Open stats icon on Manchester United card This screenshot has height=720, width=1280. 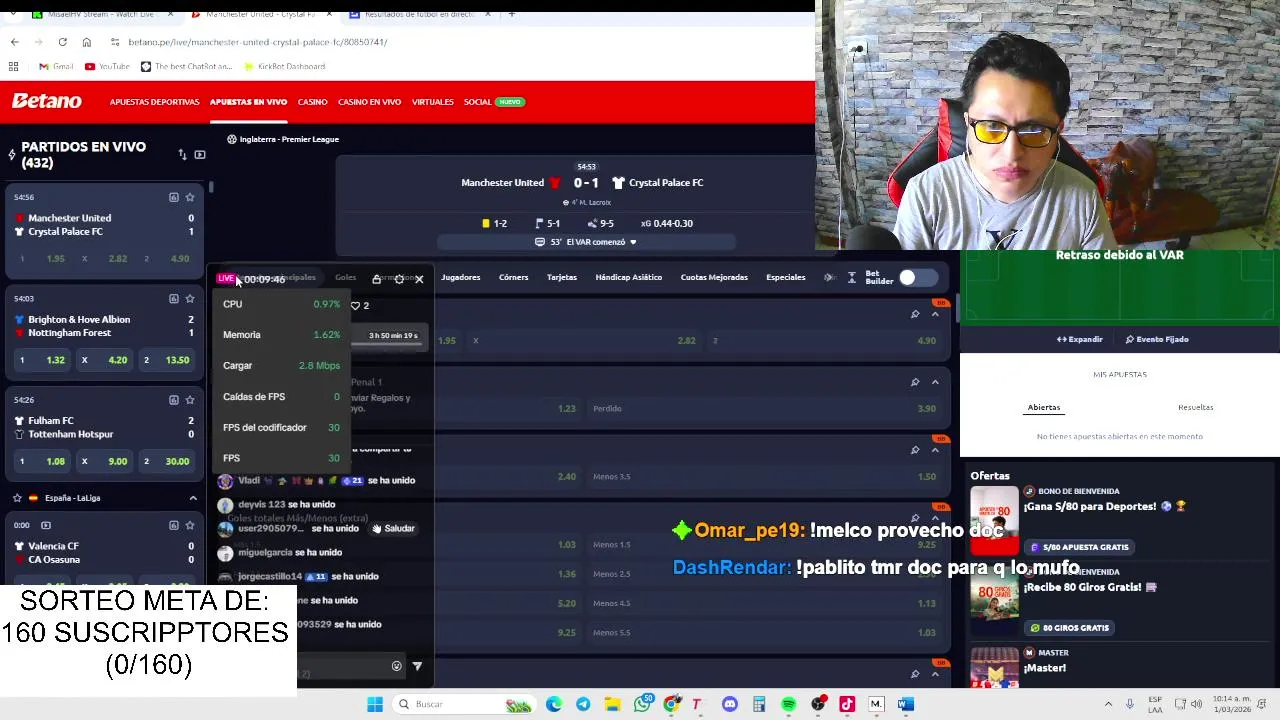[x=174, y=197]
